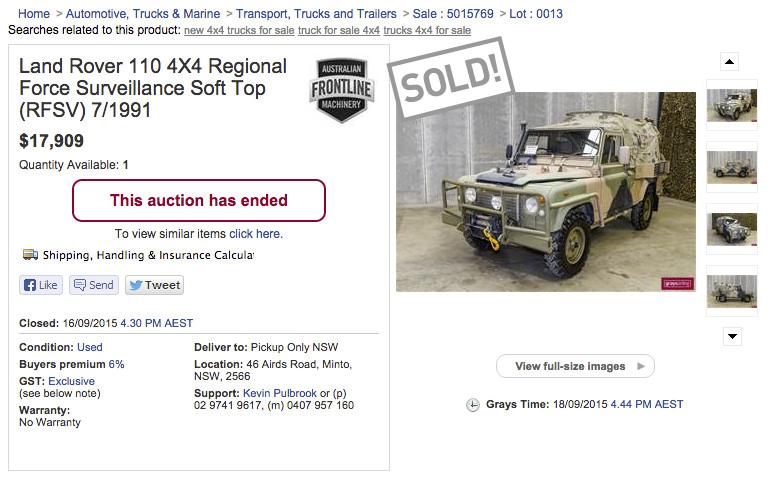This screenshot has height=480, width=772.
Task: Go to Automotive, Trucks & Marine breadcrumb
Action: tap(143, 14)
